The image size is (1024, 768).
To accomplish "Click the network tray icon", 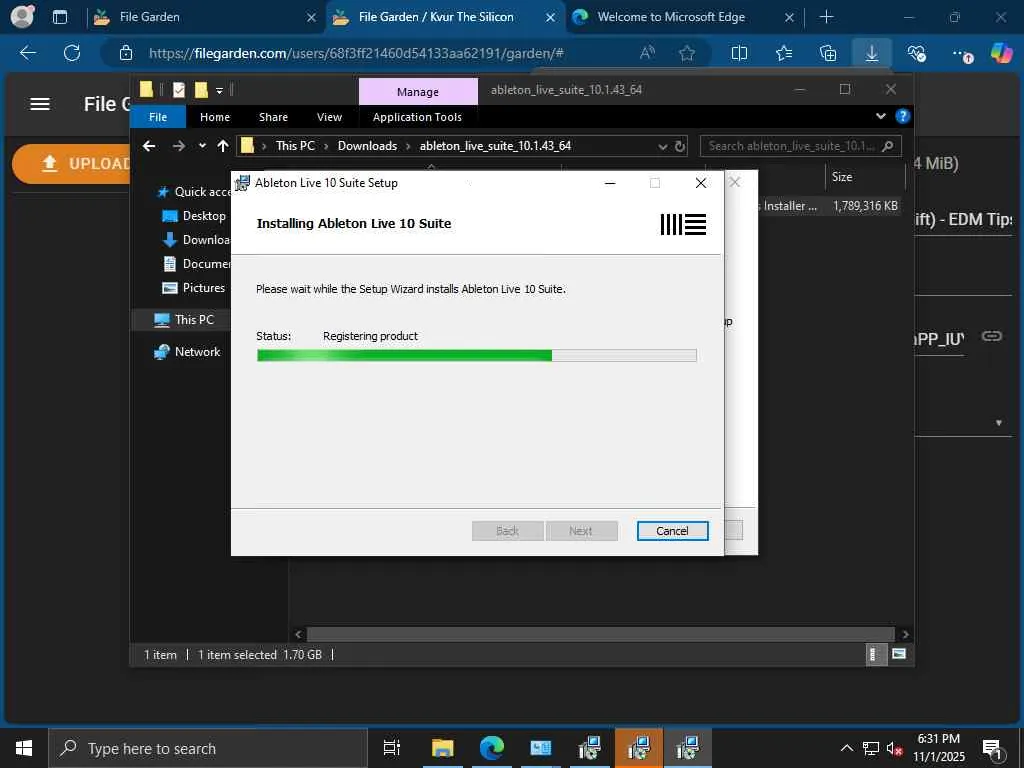I will pyautogui.click(x=871, y=749).
